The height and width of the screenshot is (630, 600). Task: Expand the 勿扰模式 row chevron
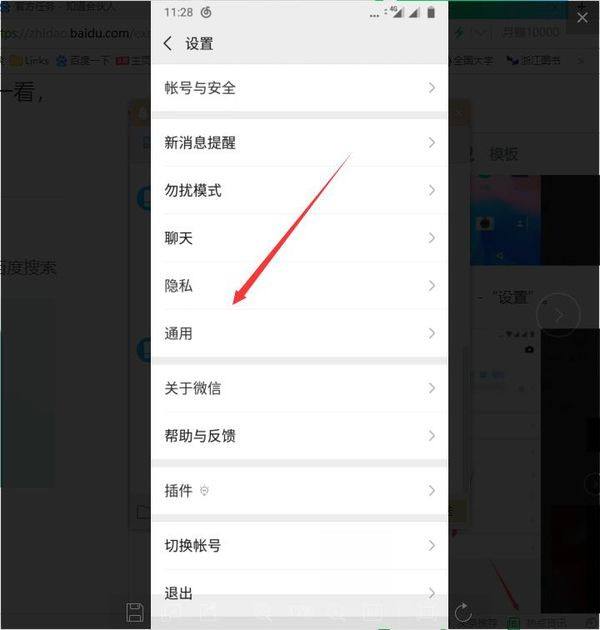tap(431, 190)
